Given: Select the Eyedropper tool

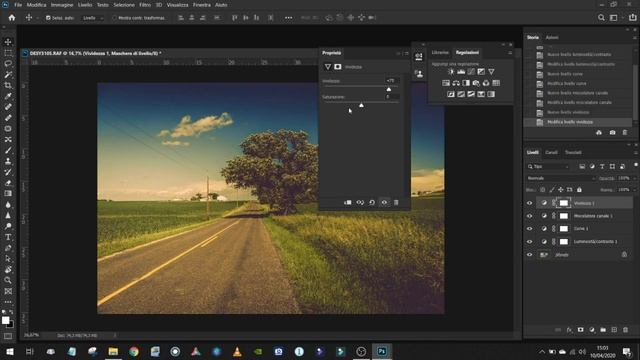Looking at the screenshot, I should tap(8, 96).
